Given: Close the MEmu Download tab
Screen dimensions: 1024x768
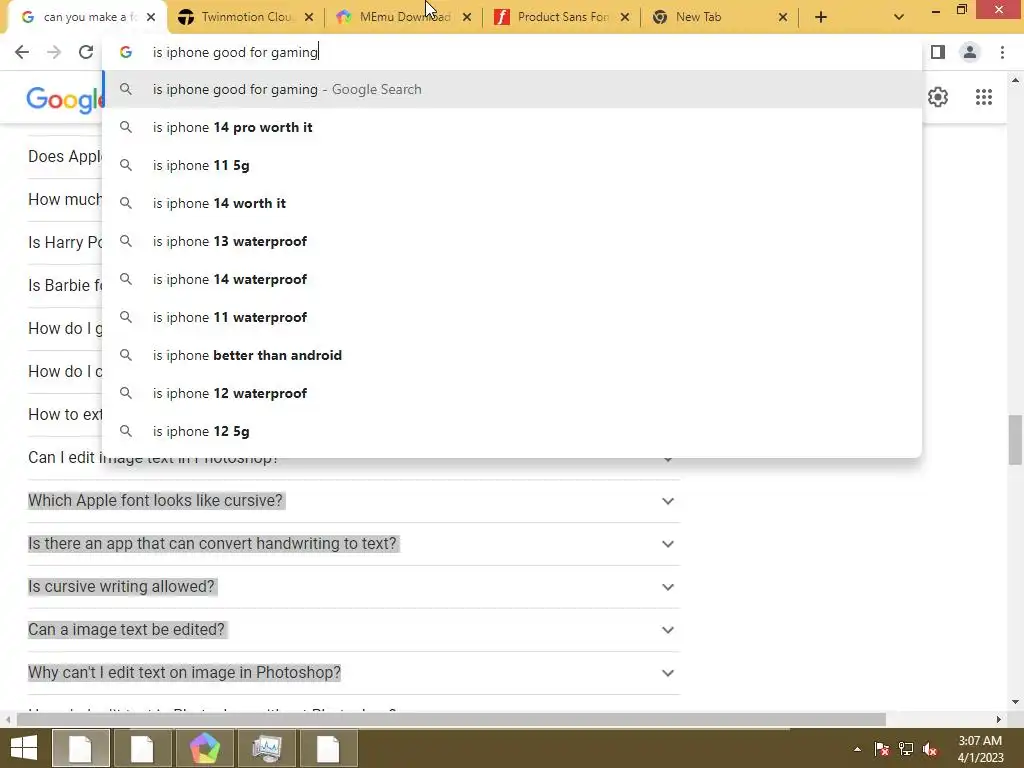Looking at the screenshot, I should (467, 17).
